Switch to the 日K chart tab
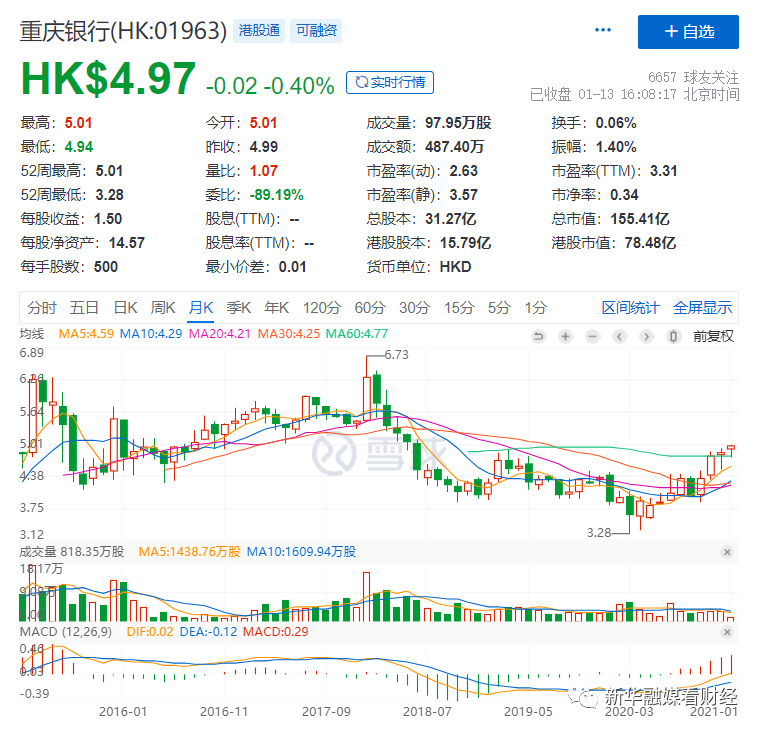The image size is (762, 730). [125, 308]
